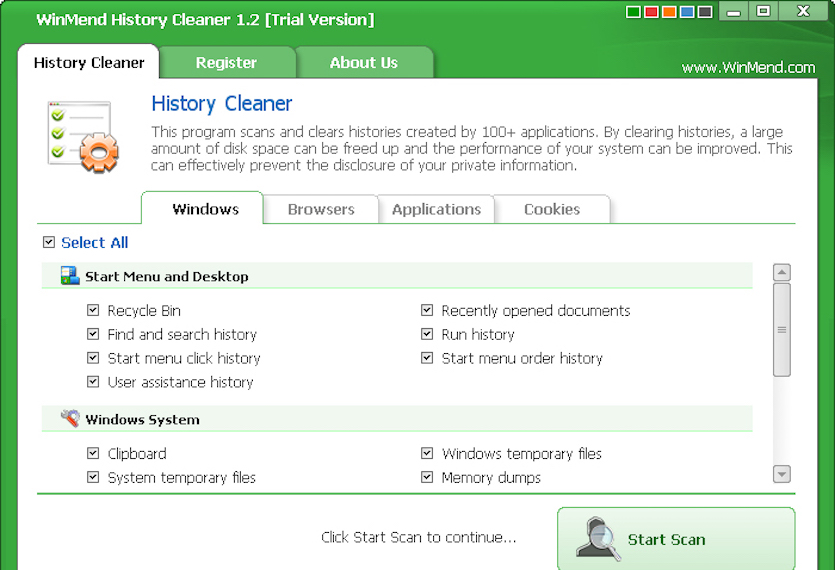835x570 pixels.
Task: Click the Start Scan button
Action: (x=676, y=539)
